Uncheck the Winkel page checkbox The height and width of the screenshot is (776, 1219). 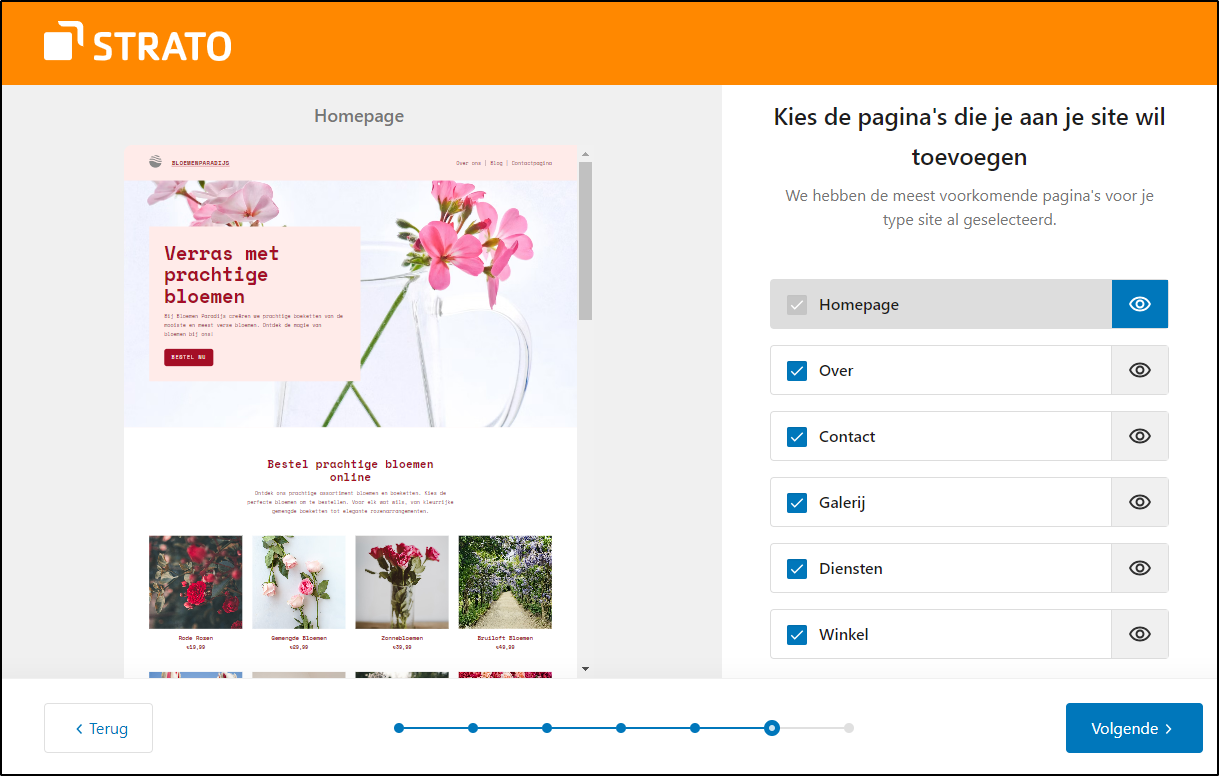(x=797, y=634)
